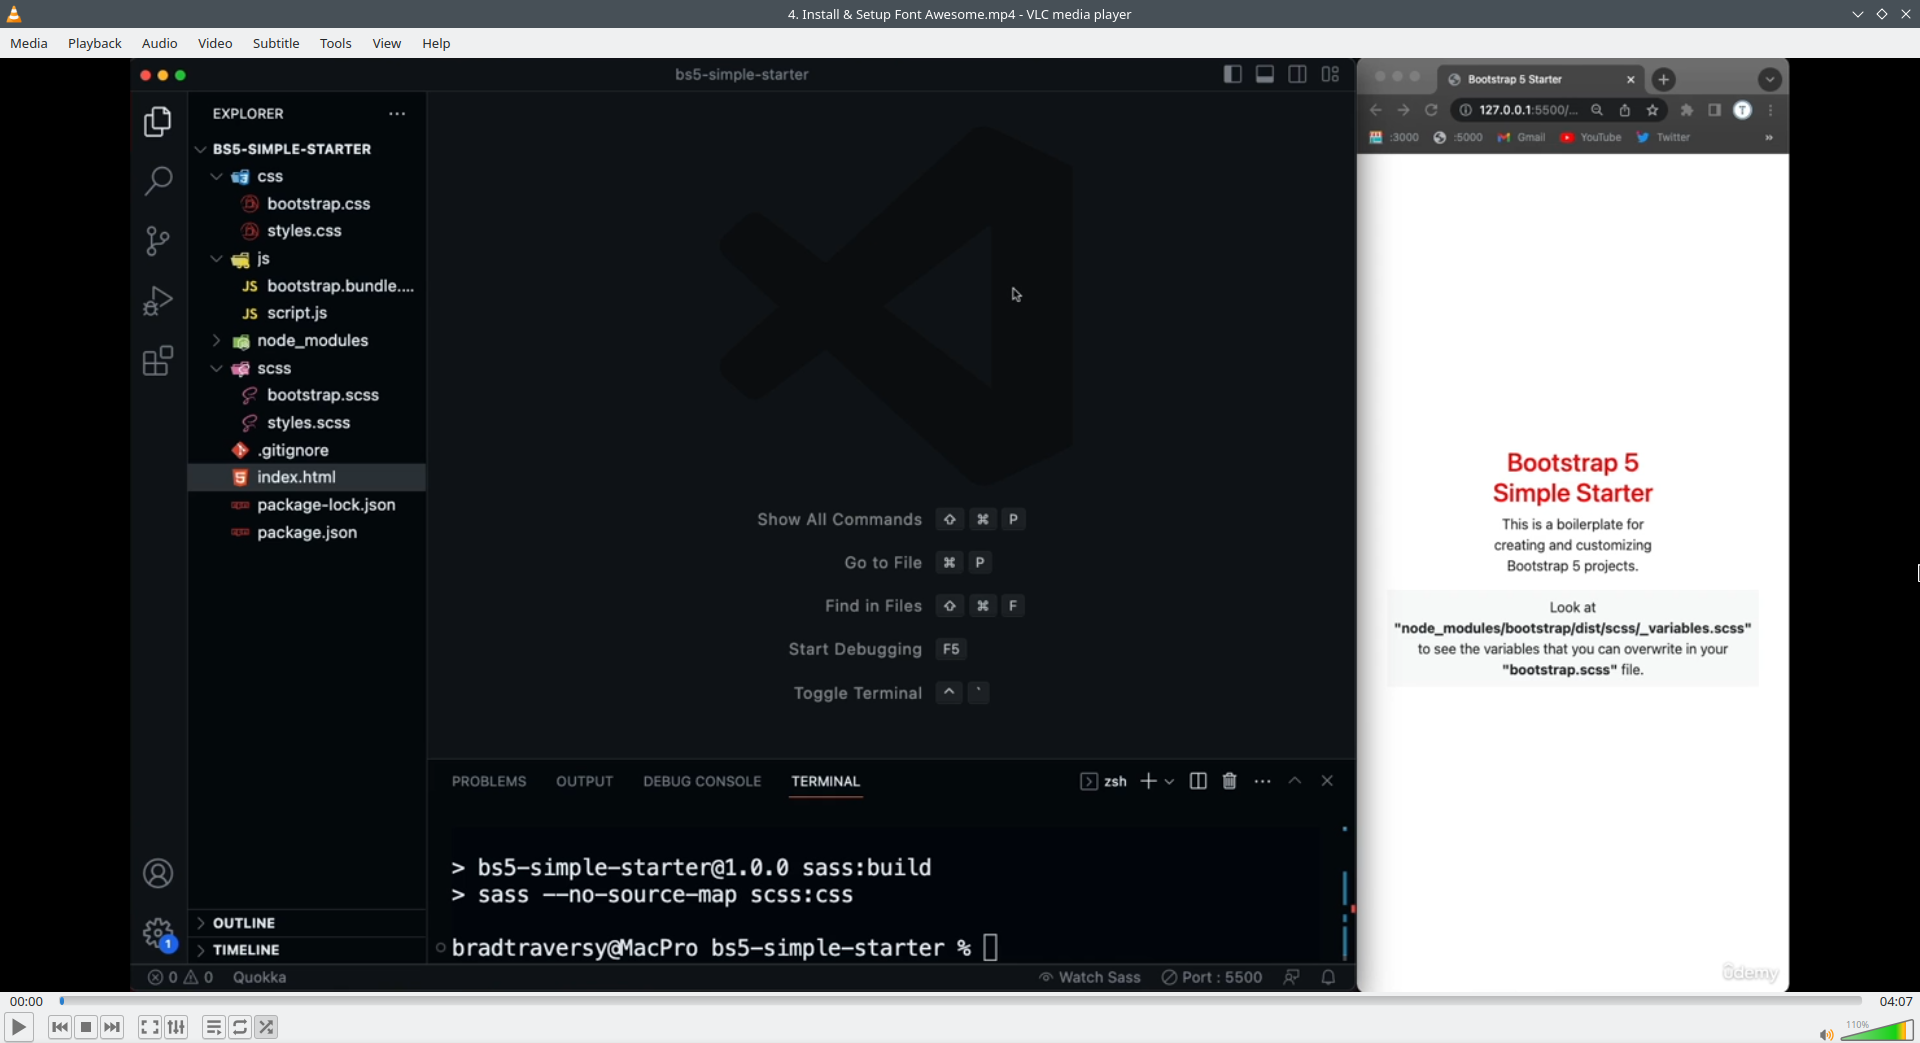Viewport: 1920px width, 1043px height.
Task: Toggle VS Code secondary sidebar layout icon
Action: pyautogui.click(x=1298, y=74)
